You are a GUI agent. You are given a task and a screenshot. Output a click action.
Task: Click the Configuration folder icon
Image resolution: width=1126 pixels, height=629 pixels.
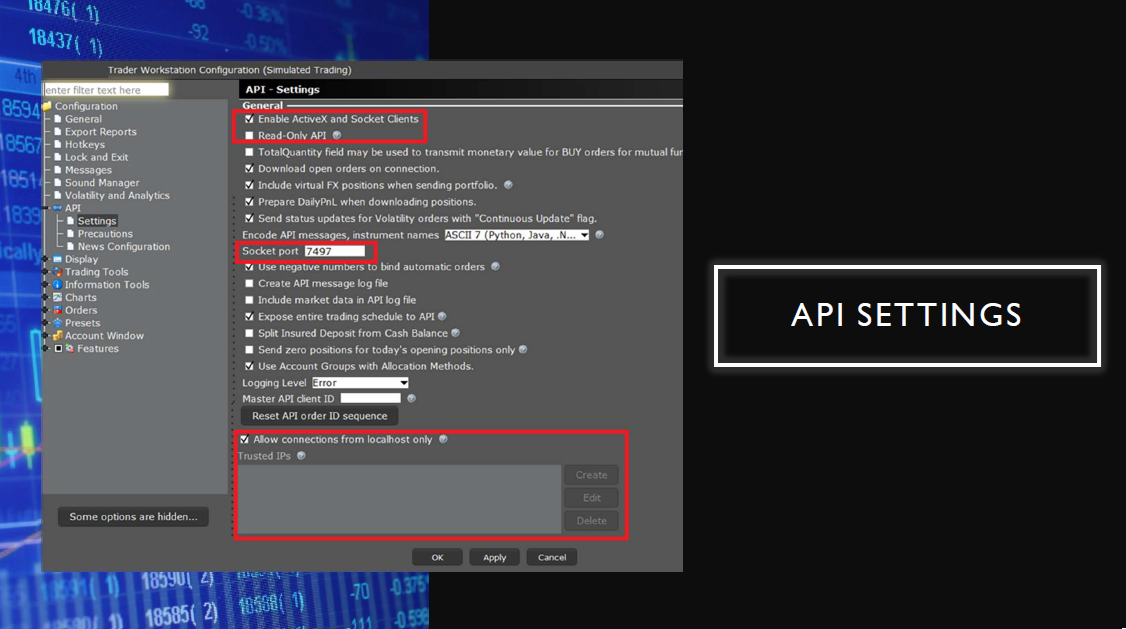point(47,106)
